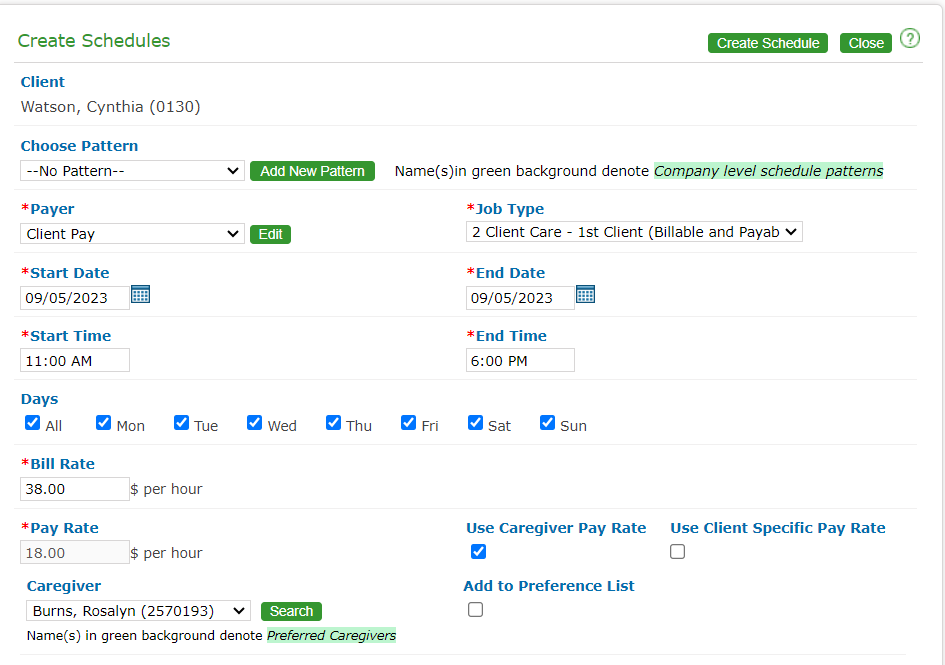Open the Caregiver selection dropdown
This screenshot has height=665, width=945.
coord(138,611)
